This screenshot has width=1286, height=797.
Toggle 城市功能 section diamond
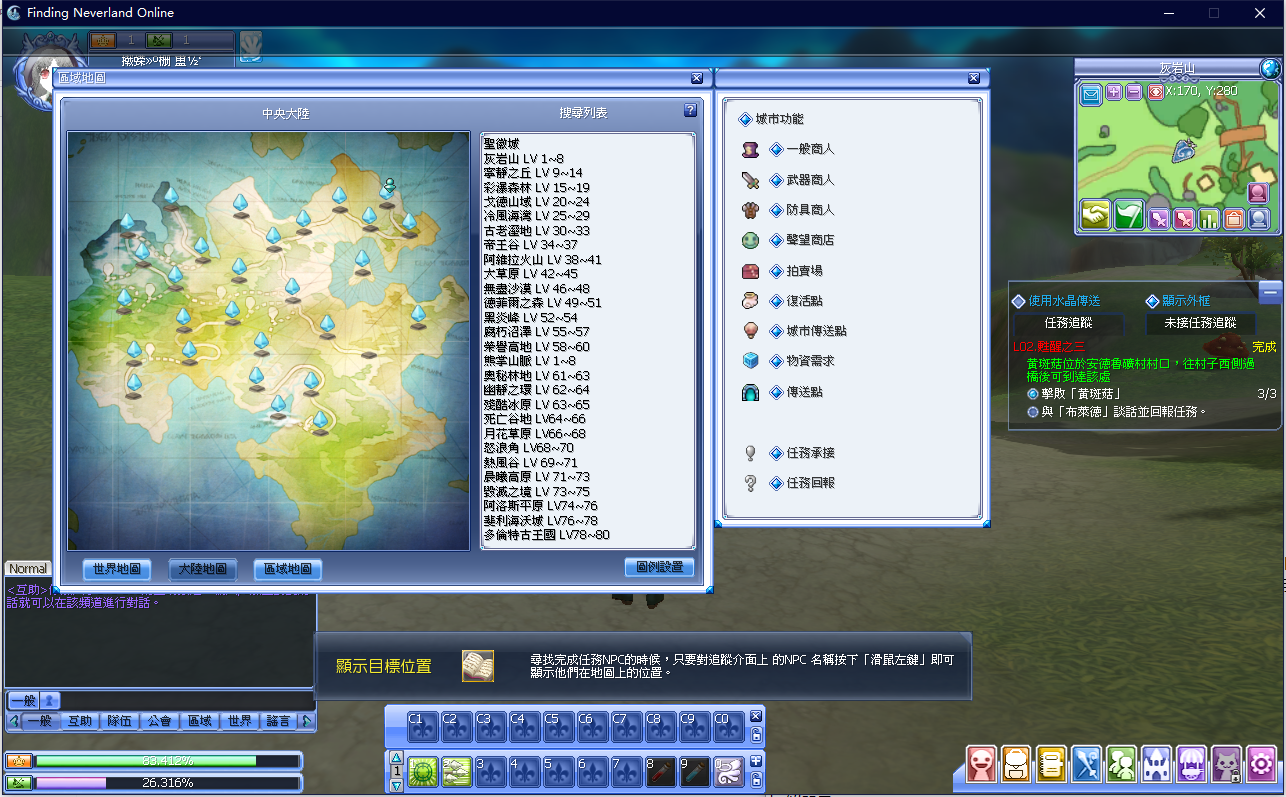744,119
